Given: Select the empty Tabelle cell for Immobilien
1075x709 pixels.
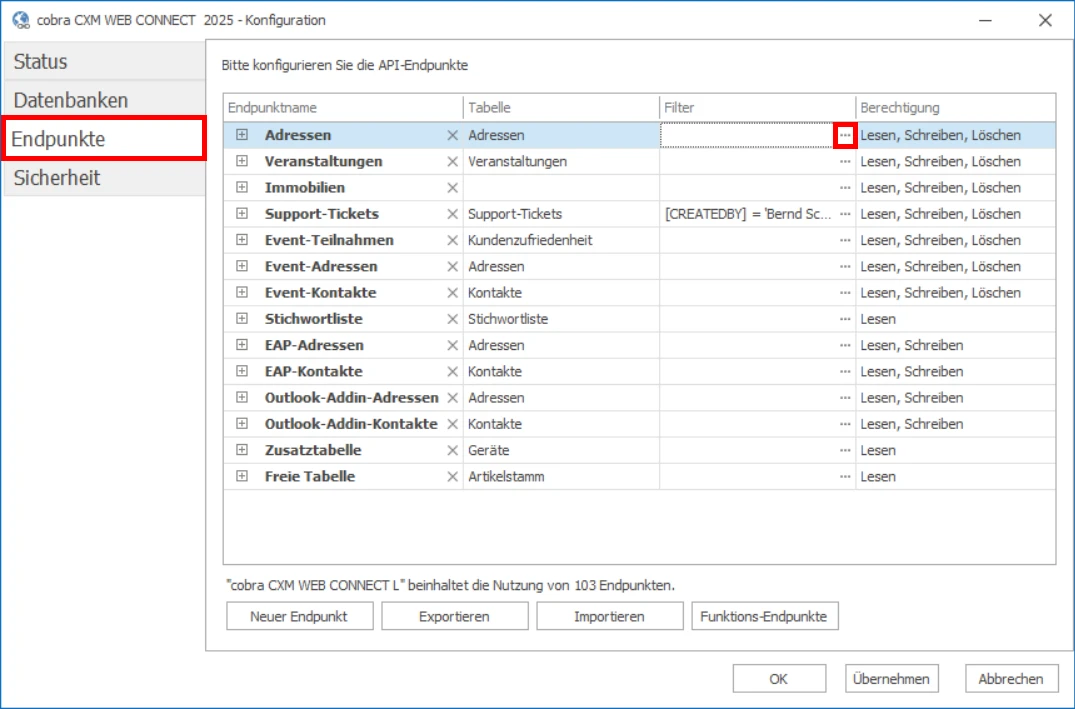Looking at the screenshot, I should 560,188.
